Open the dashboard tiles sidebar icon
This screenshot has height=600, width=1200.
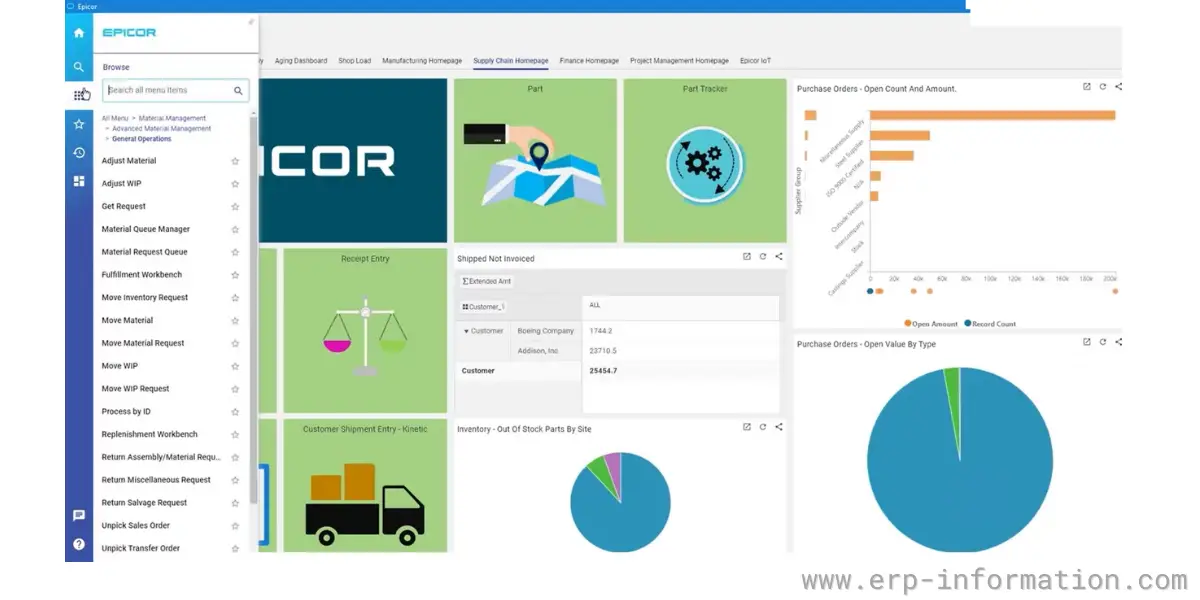pyautogui.click(x=79, y=181)
